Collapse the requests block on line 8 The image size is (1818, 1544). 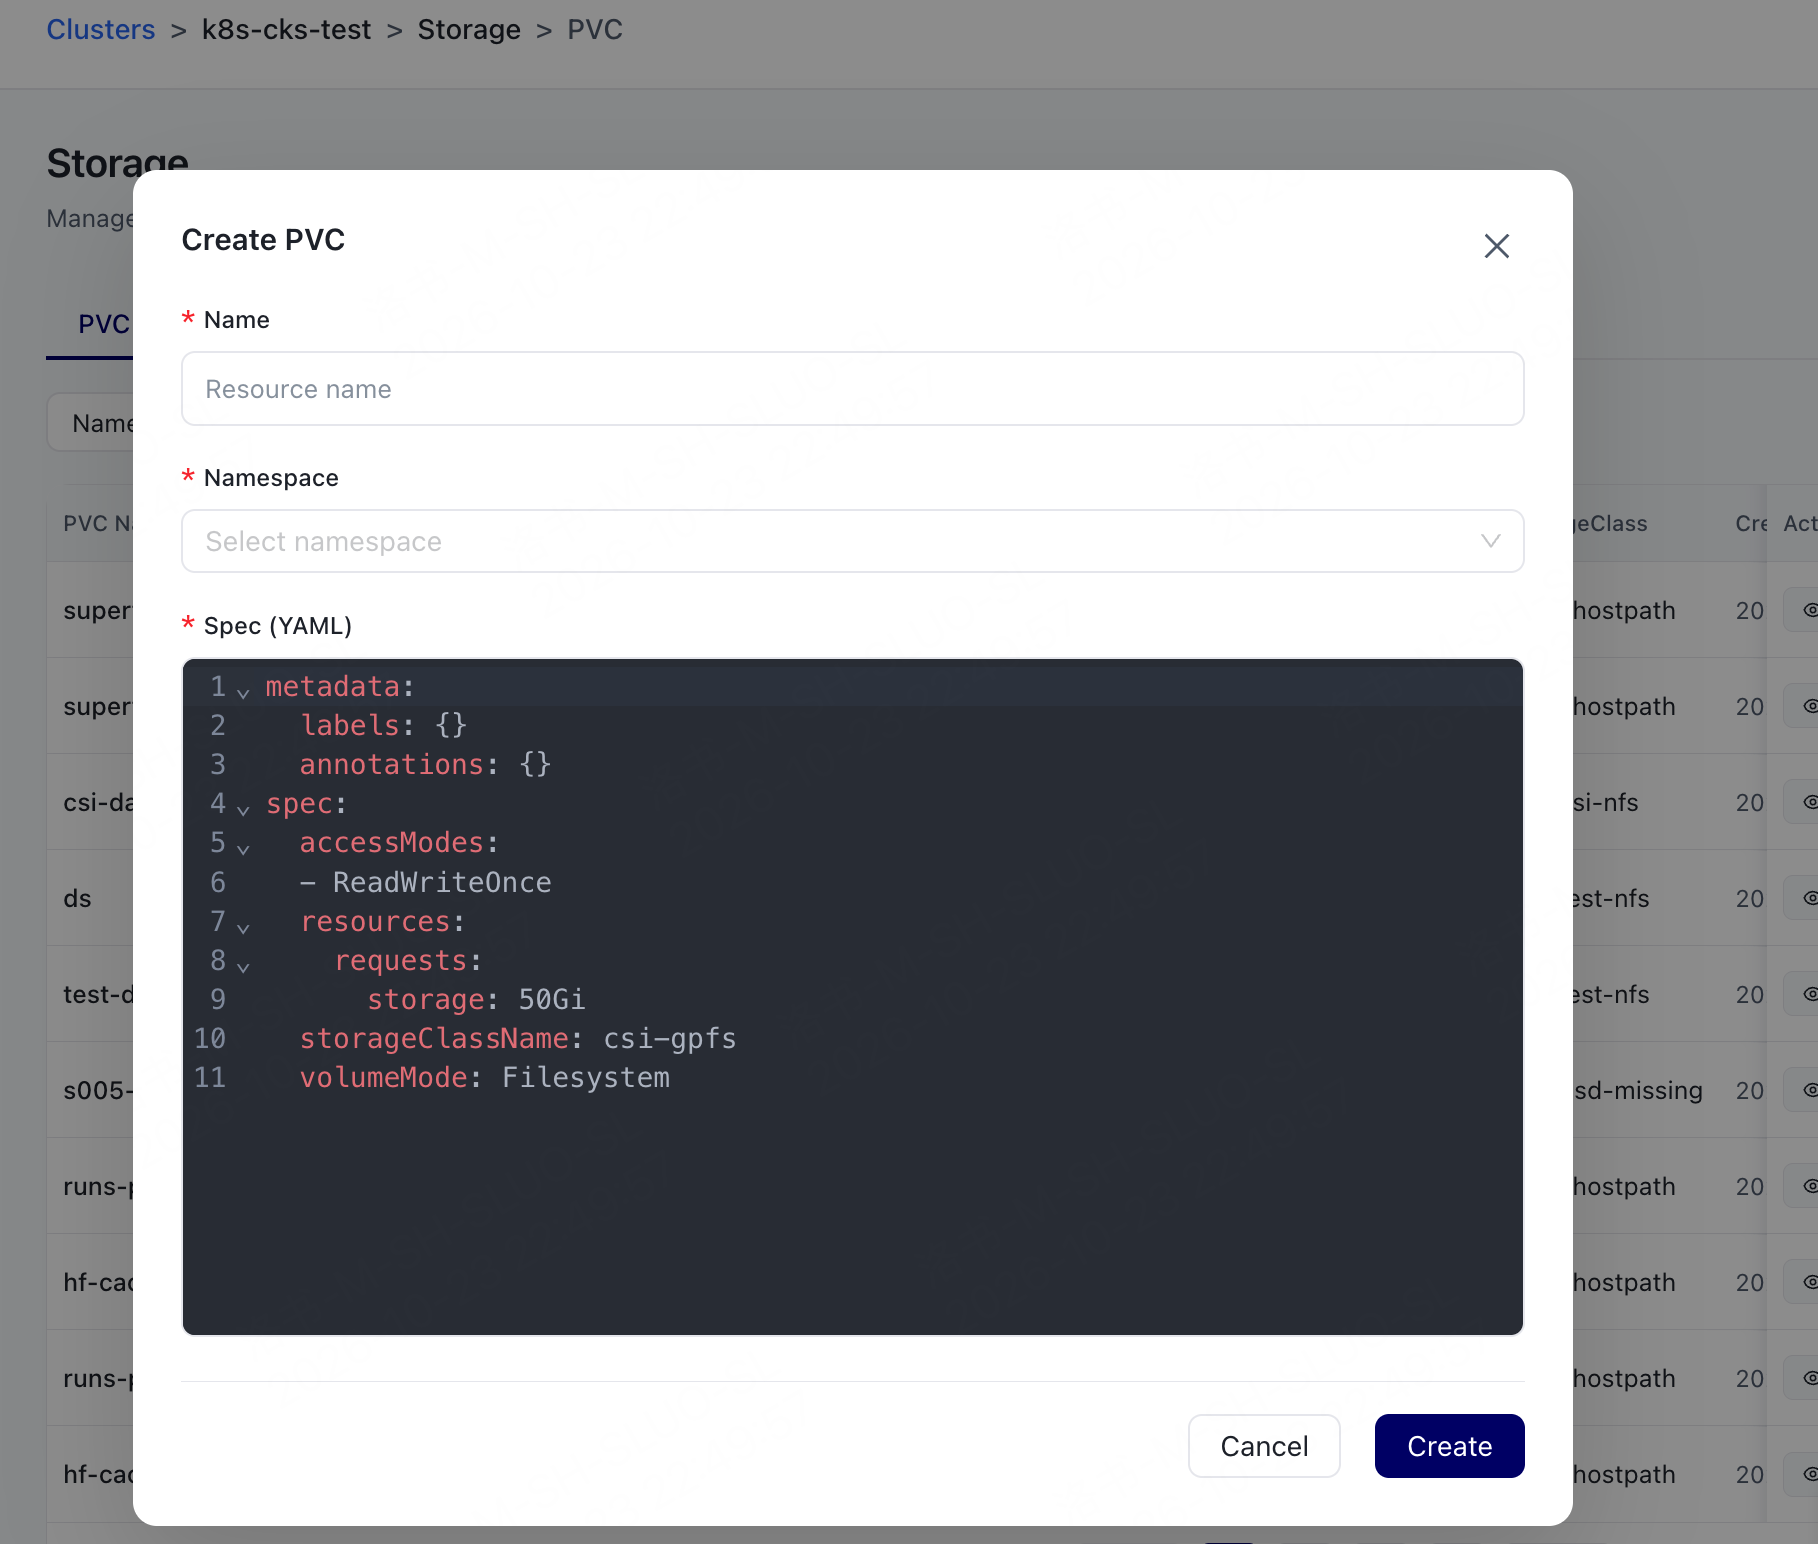coord(243,966)
